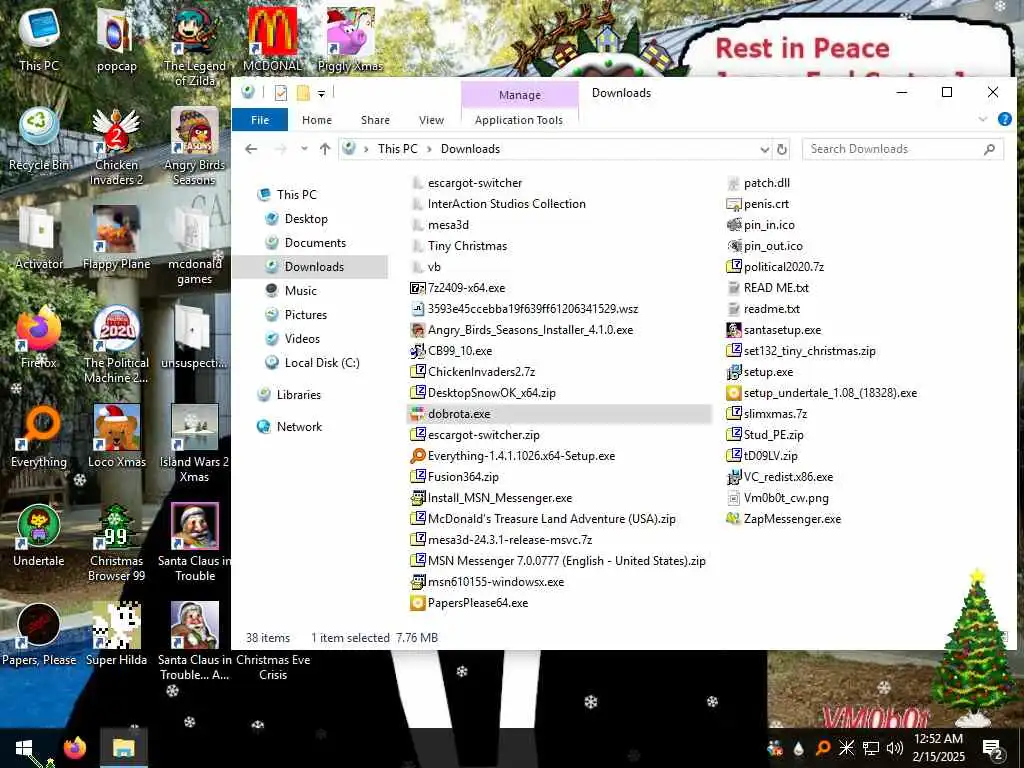Select the Loco Xmas desktop shortcut
Image resolution: width=1024 pixels, height=768 pixels.
(116, 438)
